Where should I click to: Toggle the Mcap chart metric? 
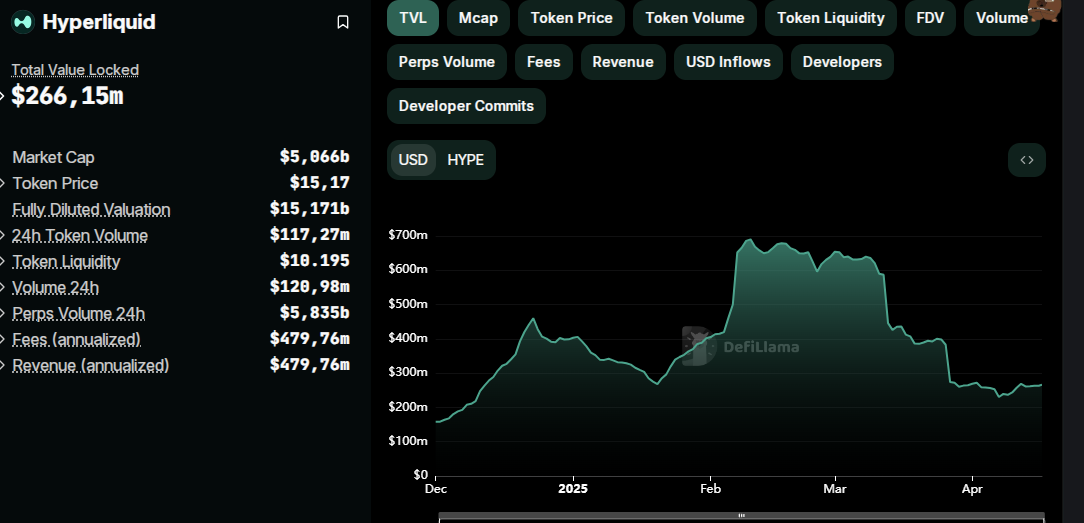[x=478, y=18]
